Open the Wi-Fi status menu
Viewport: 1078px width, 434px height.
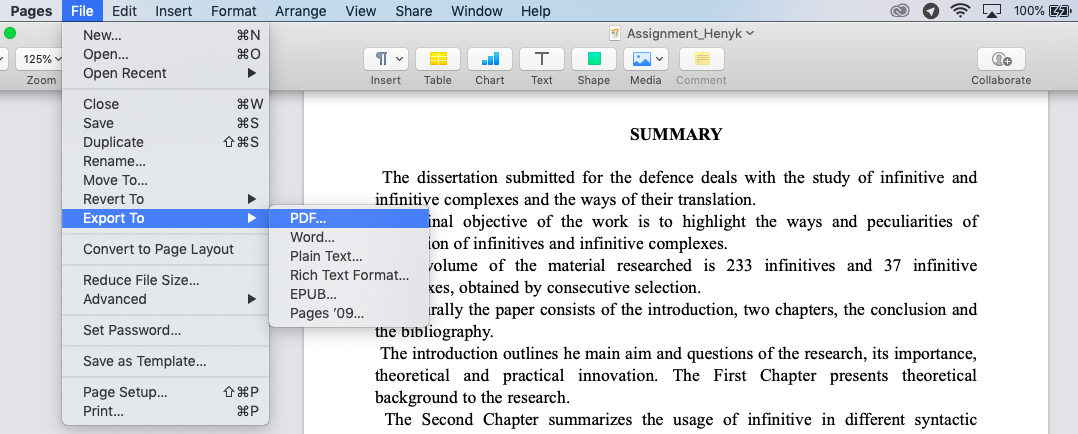[x=960, y=11]
